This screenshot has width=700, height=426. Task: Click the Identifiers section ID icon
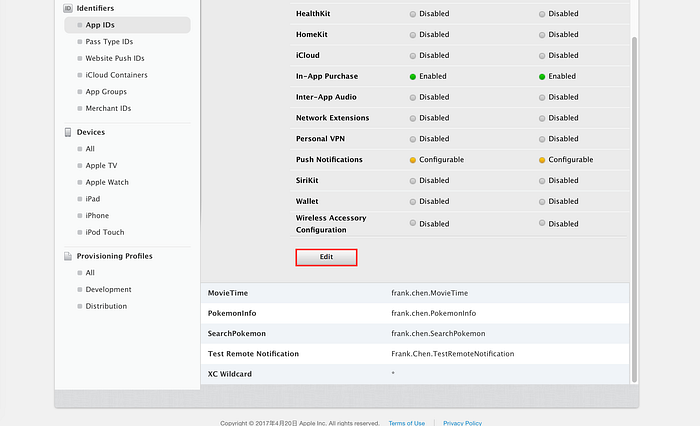[68, 8]
